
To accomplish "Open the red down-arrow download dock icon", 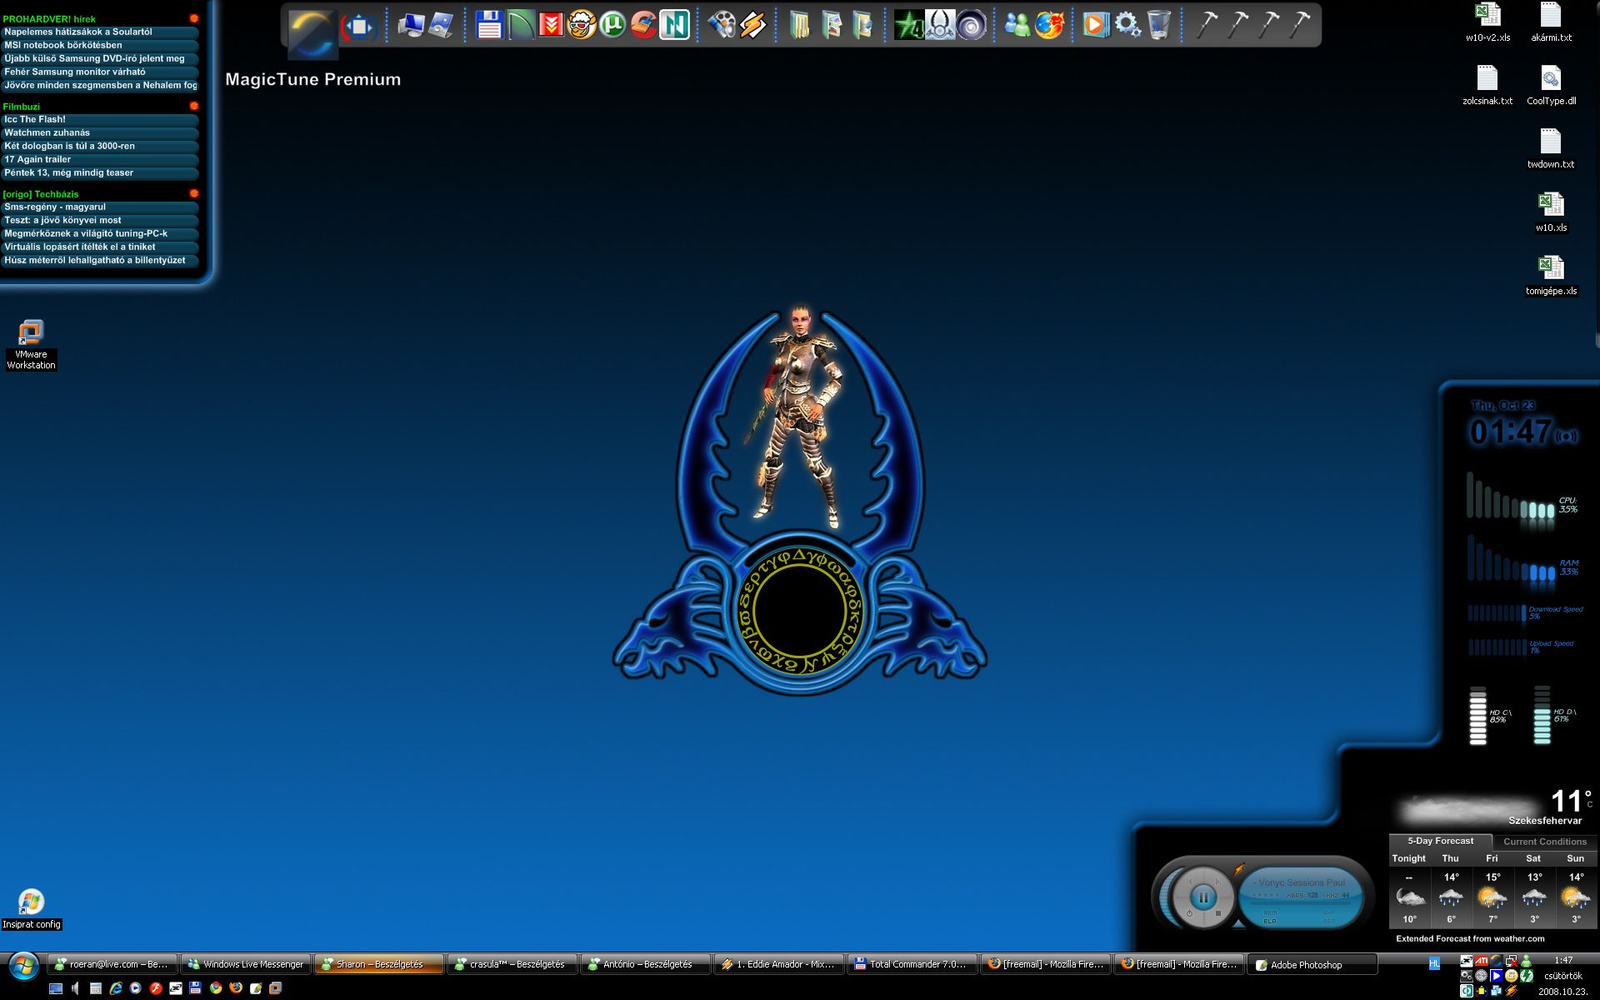I will point(550,24).
